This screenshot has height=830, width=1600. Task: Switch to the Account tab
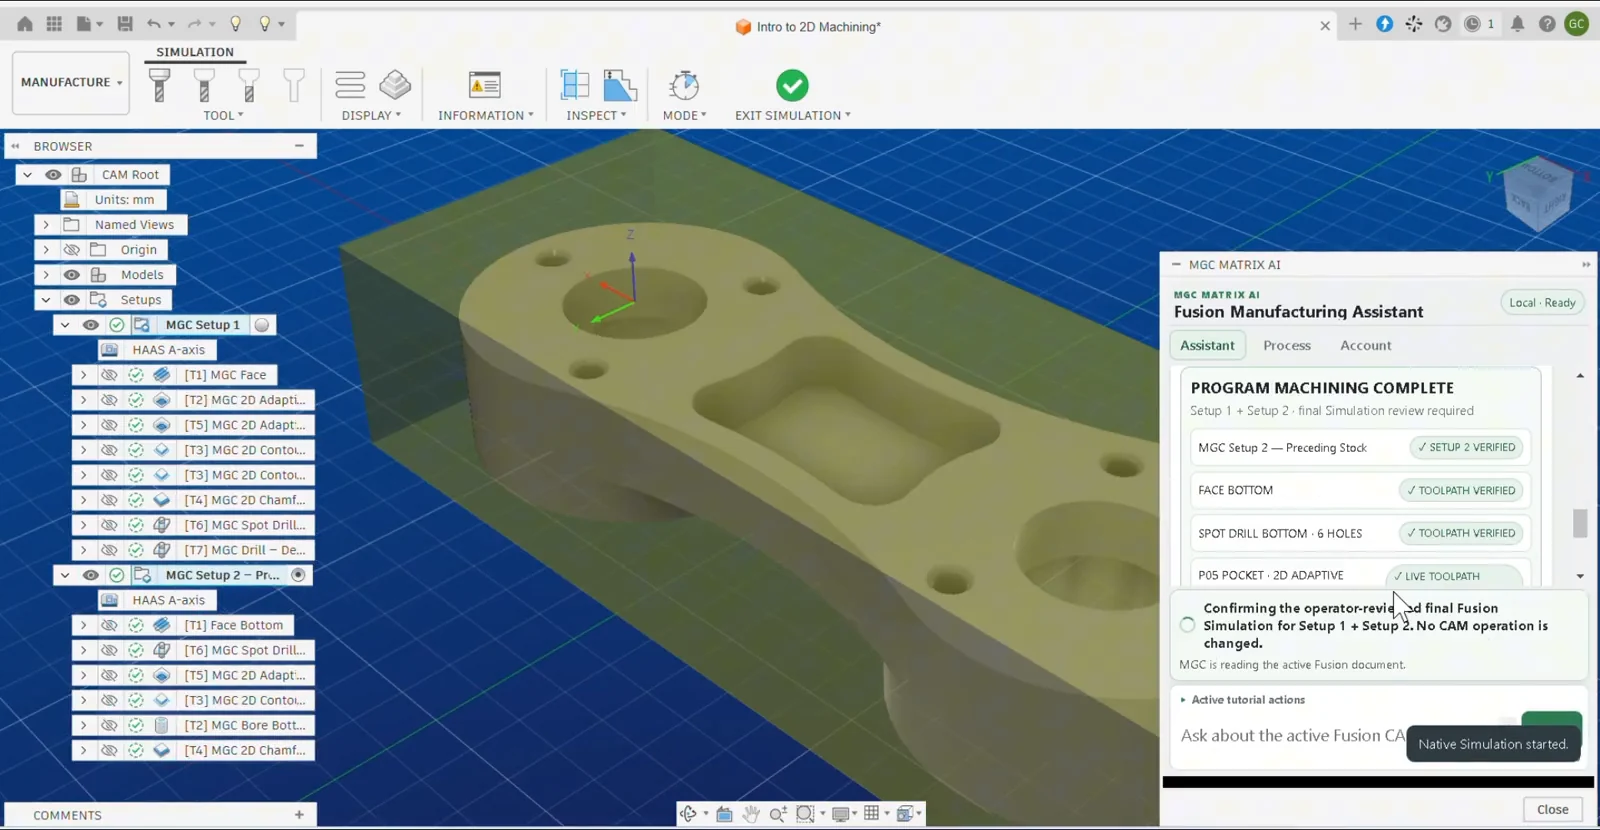coord(1366,345)
